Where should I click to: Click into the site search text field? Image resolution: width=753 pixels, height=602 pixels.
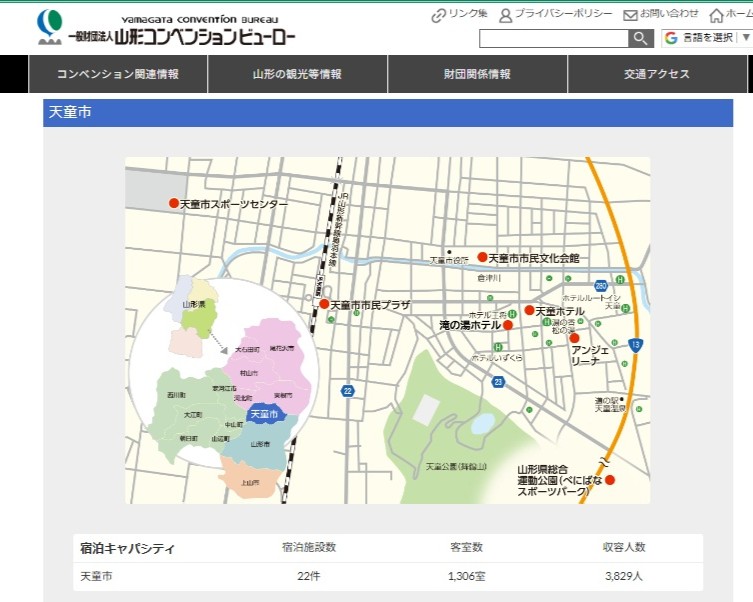(553, 38)
